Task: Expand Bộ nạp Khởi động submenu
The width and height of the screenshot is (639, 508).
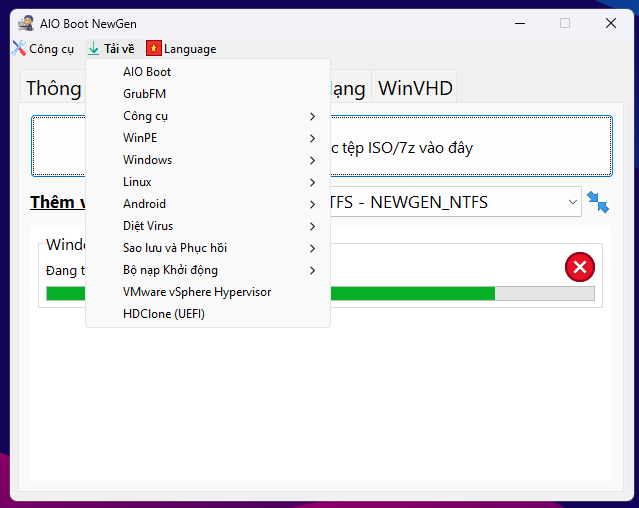Action: coord(208,270)
